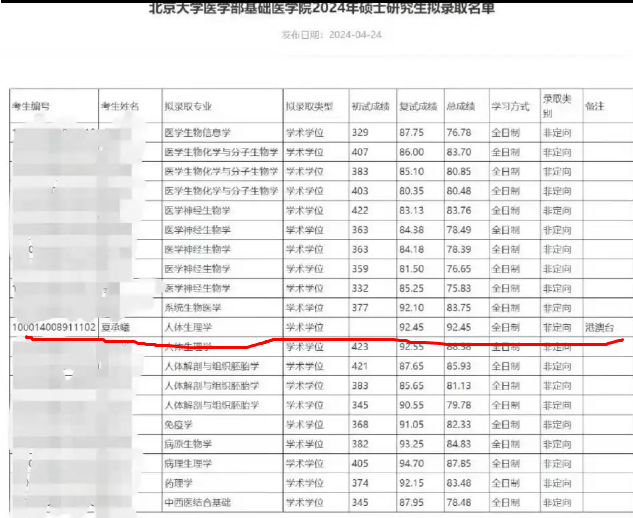
Task: Select the total score 76.78
Action: (459, 133)
